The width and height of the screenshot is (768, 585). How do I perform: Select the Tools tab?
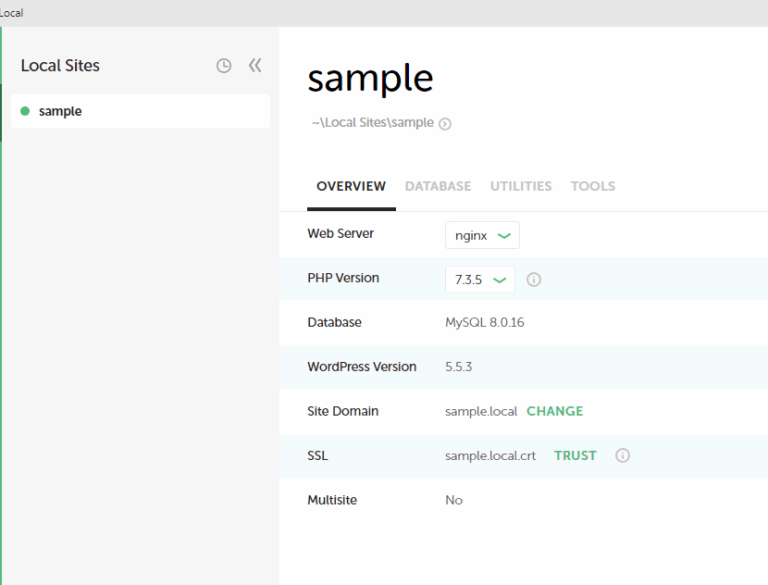(593, 187)
